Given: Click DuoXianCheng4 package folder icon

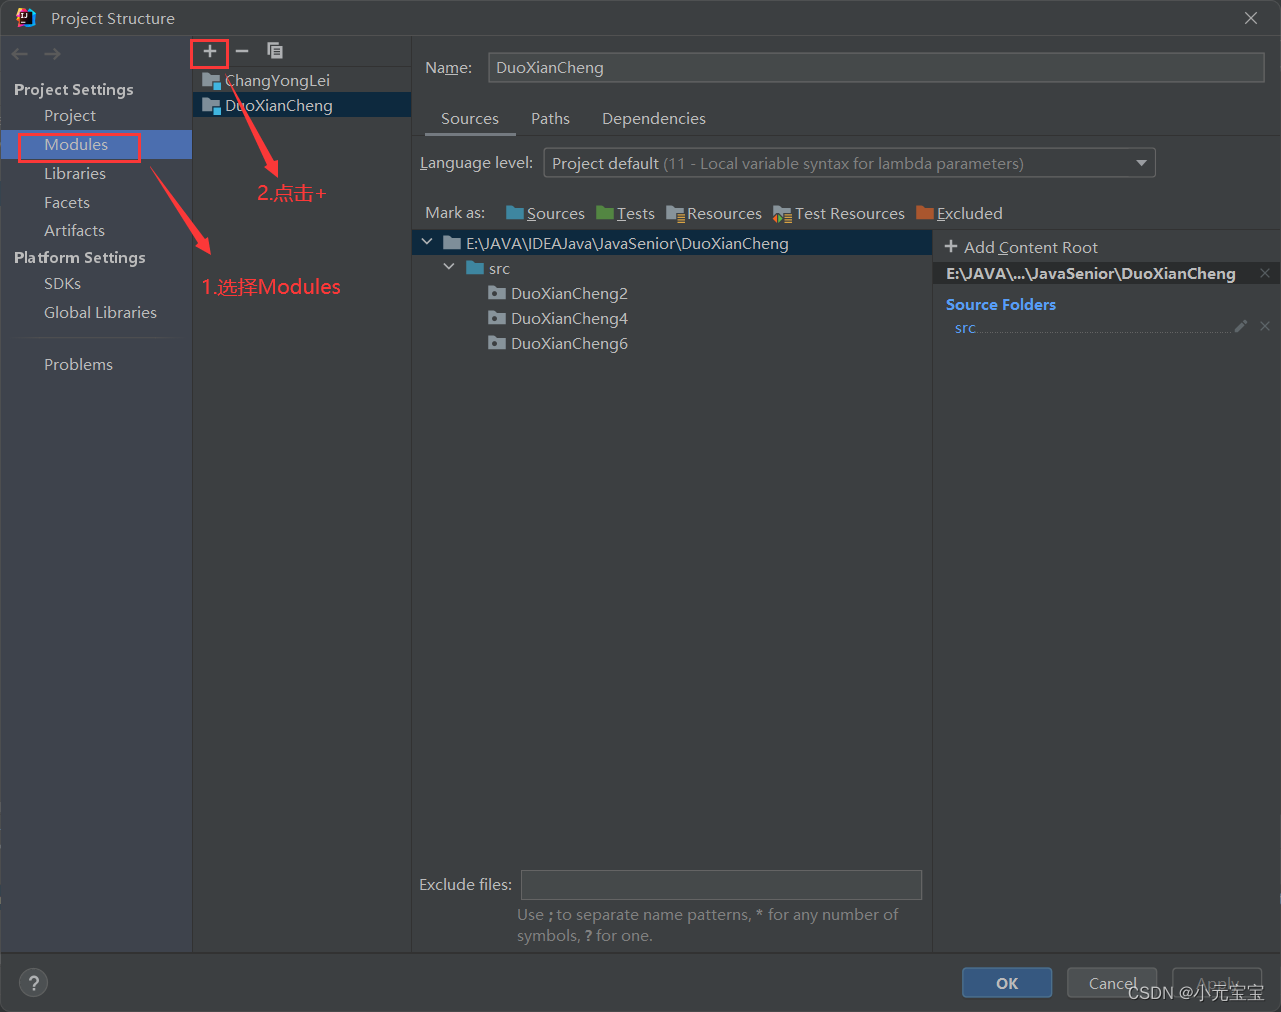Looking at the screenshot, I should pos(497,318).
